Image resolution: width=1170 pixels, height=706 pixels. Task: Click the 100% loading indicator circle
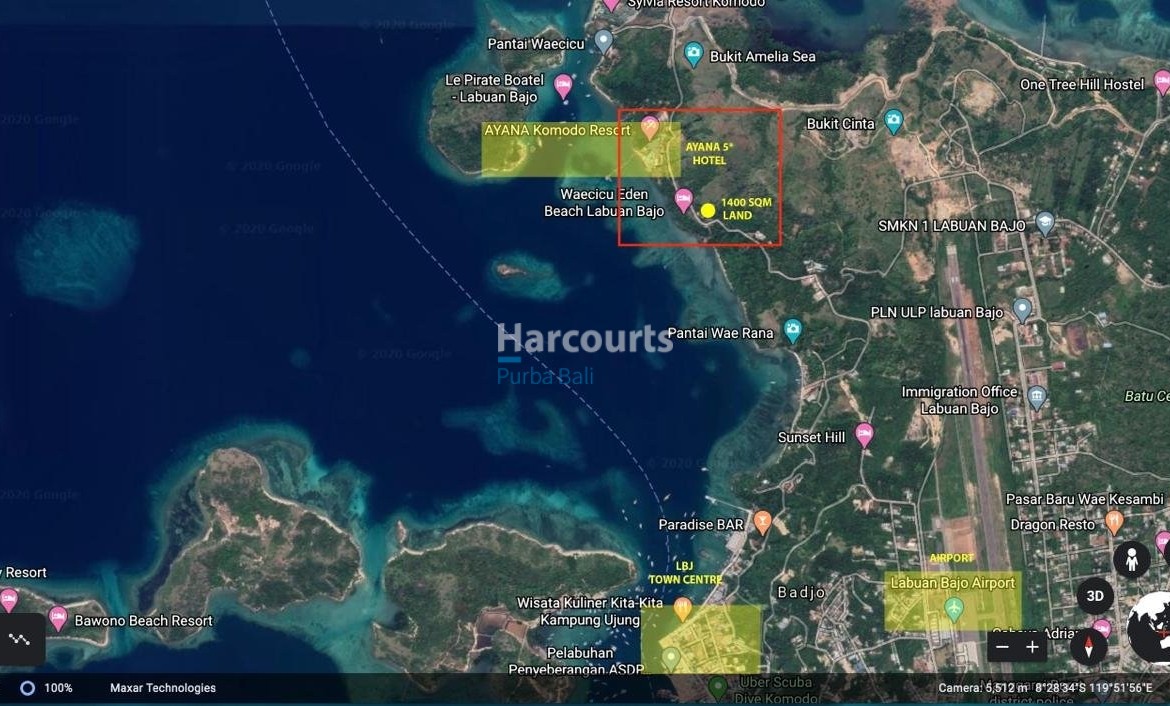(28, 688)
